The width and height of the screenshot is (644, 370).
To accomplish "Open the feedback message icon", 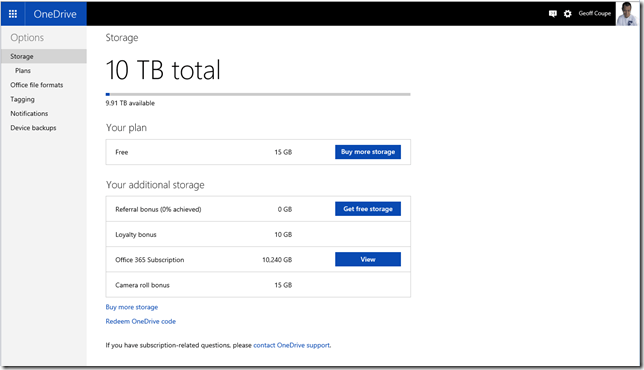I will tap(553, 14).
